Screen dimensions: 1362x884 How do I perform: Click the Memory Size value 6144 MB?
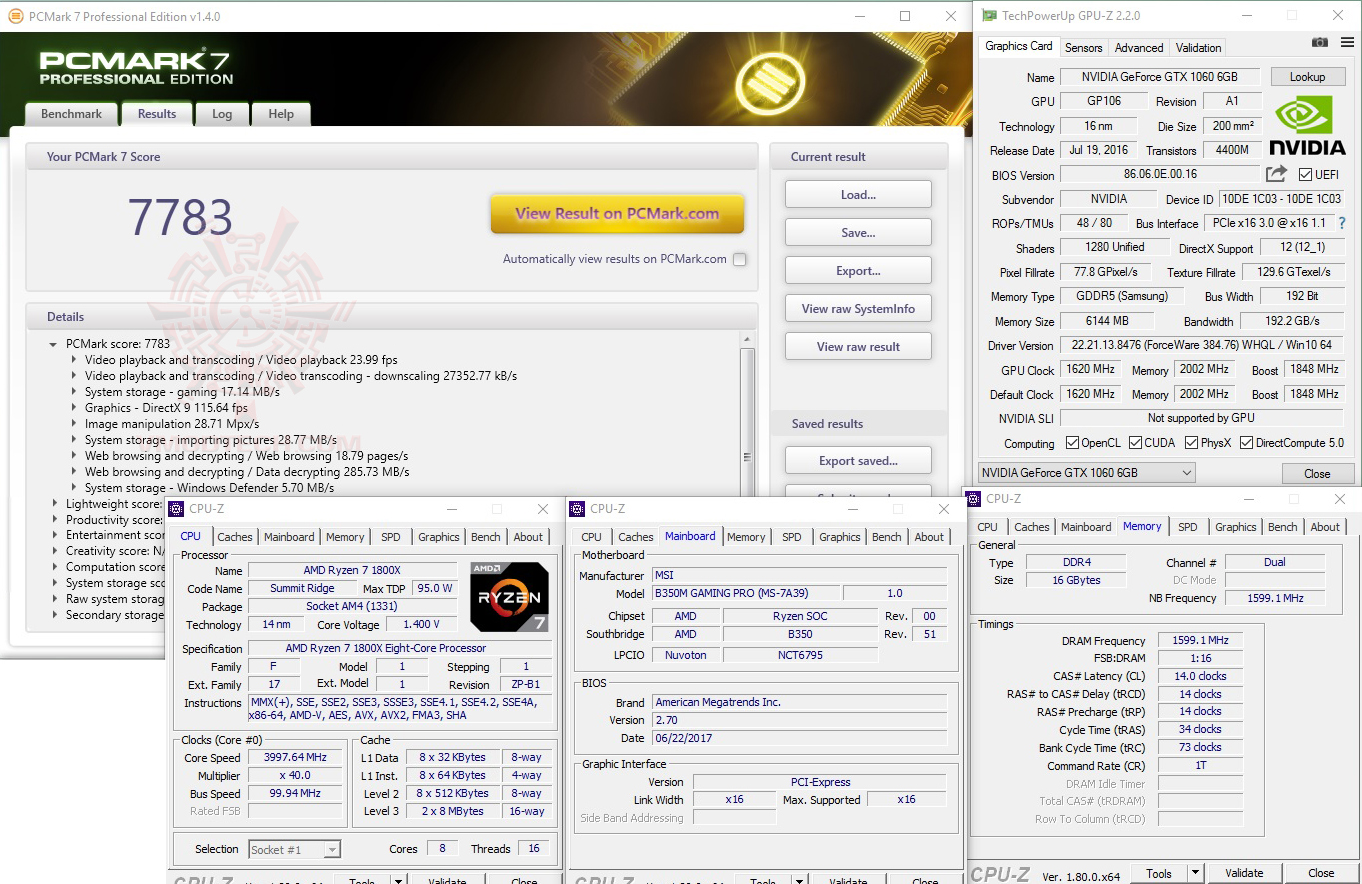click(x=1107, y=322)
